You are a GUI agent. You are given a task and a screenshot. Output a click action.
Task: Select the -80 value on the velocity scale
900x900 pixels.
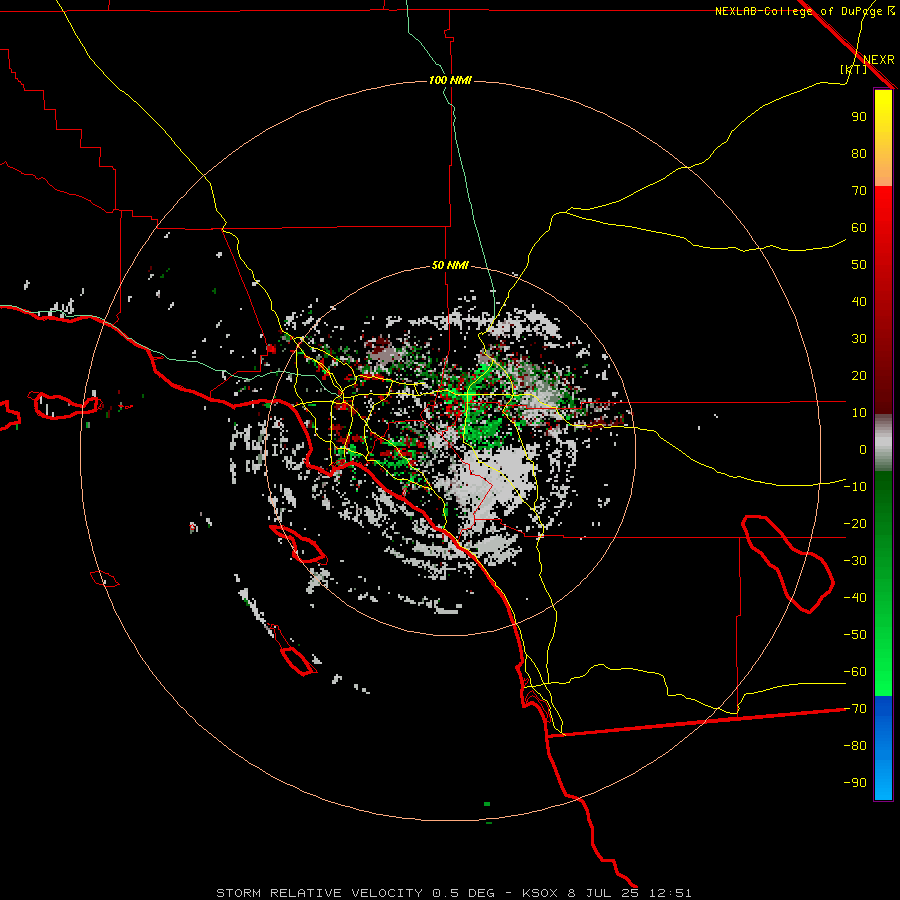(x=855, y=746)
